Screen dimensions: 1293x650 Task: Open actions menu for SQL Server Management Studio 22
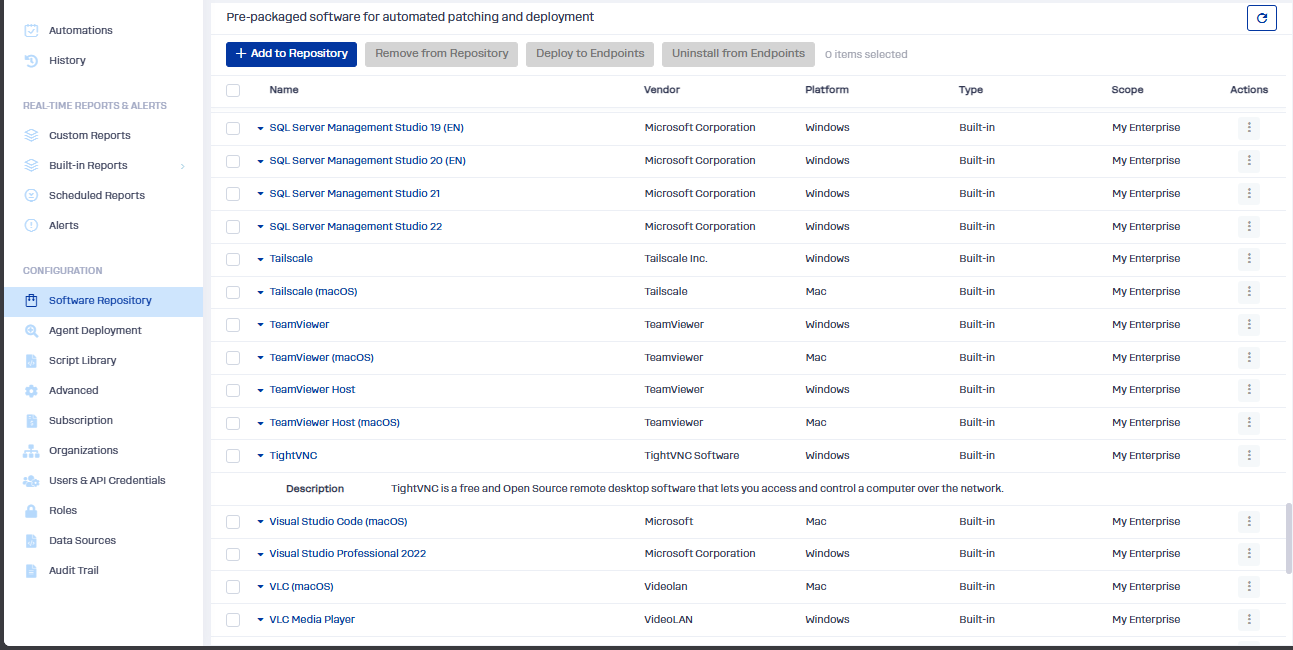1248,227
